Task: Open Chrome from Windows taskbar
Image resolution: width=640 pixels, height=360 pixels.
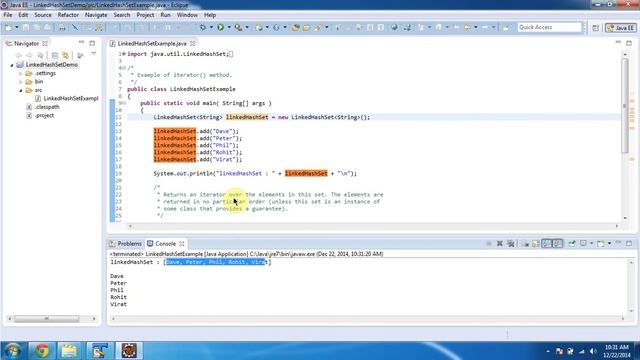Action: tap(41, 351)
